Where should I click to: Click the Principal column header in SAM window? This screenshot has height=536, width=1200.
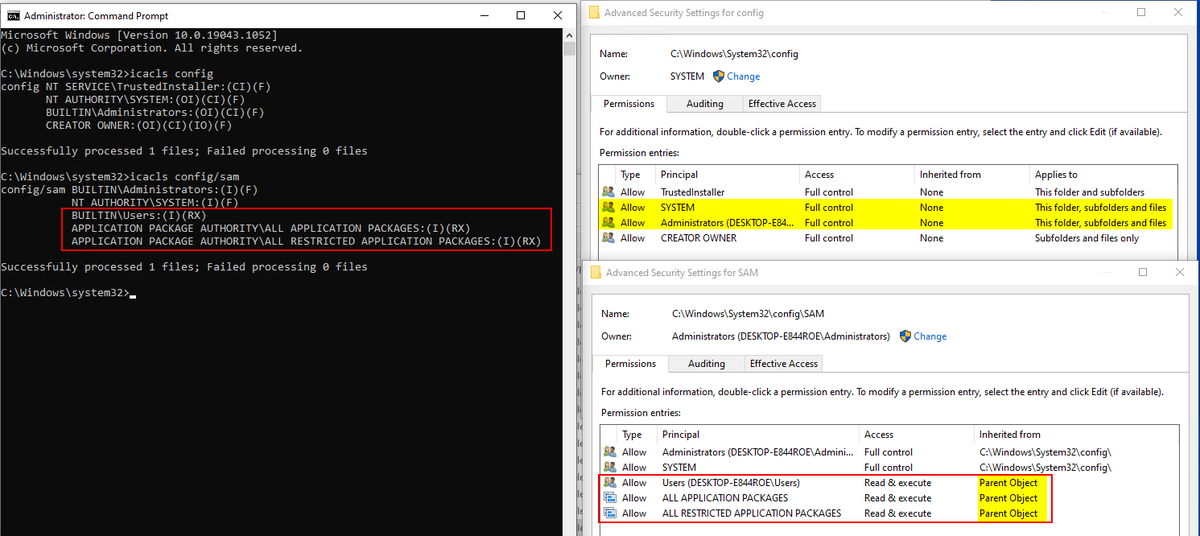pyautogui.click(x=758, y=434)
